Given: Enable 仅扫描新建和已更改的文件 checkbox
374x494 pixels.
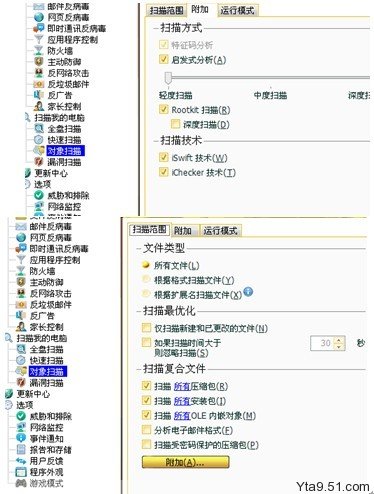Looking at the screenshot, I should tap(146, 328).
